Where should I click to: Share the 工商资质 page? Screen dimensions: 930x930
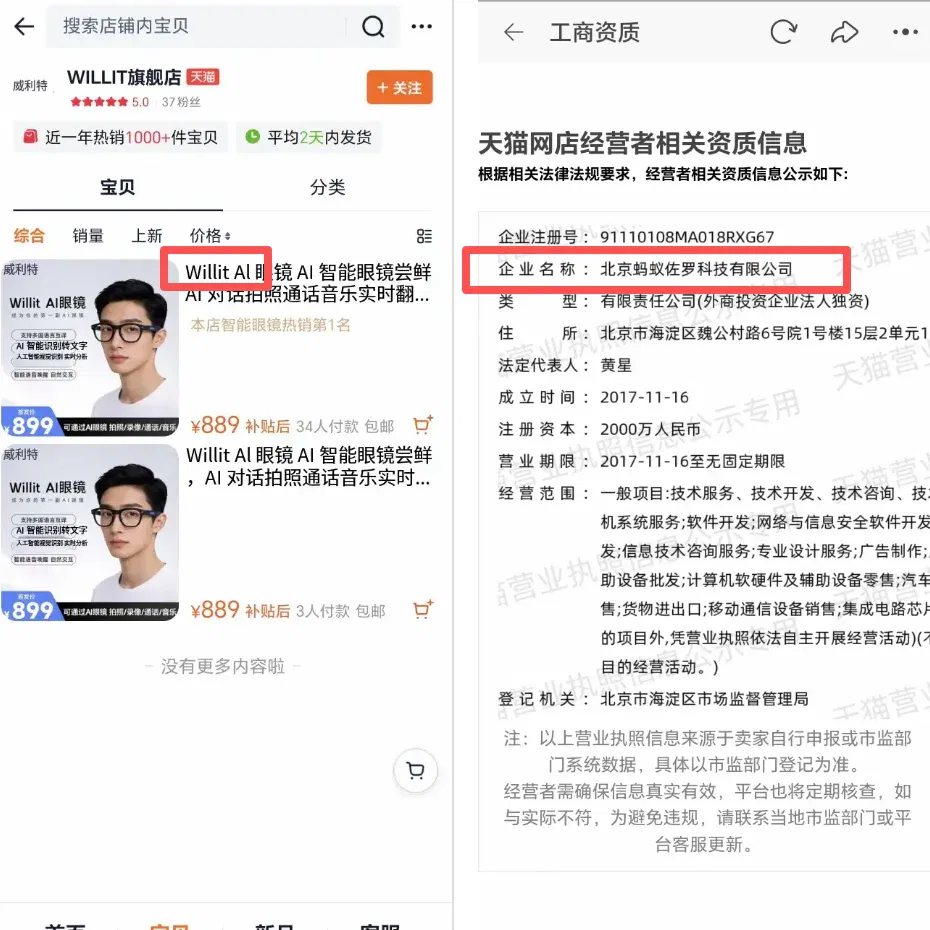pos(844,32)
